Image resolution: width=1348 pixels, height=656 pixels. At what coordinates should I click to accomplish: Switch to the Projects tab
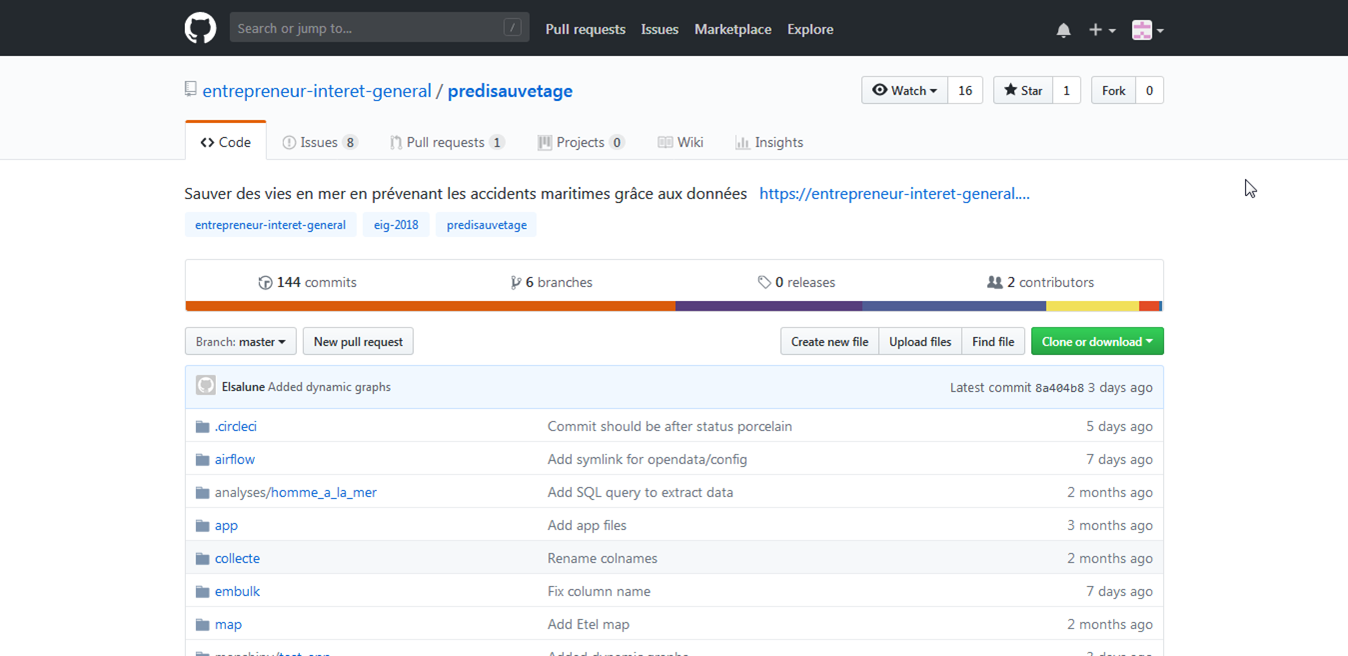pyautogui.click(x=581, y=142)
